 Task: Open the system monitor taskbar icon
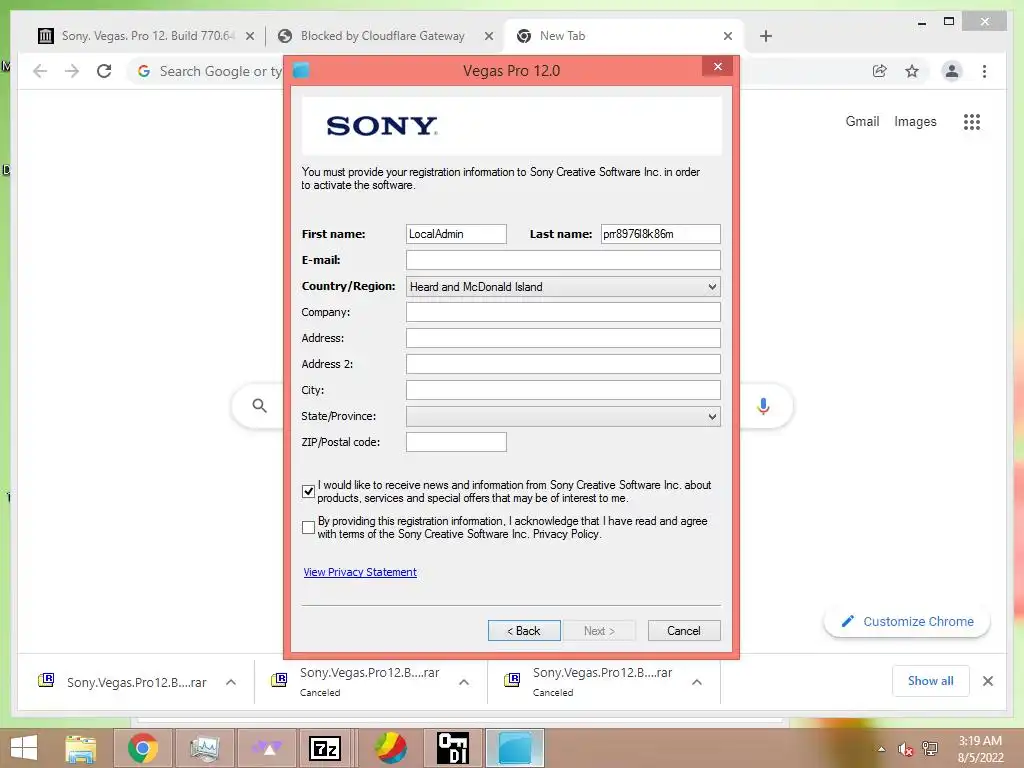[204, 748]
